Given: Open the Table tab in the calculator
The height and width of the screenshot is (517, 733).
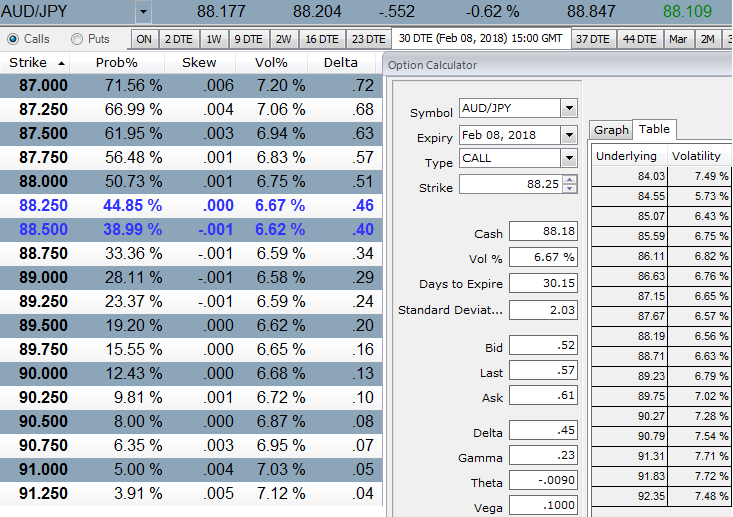Looking at the screenshot, I should (654, 129).
